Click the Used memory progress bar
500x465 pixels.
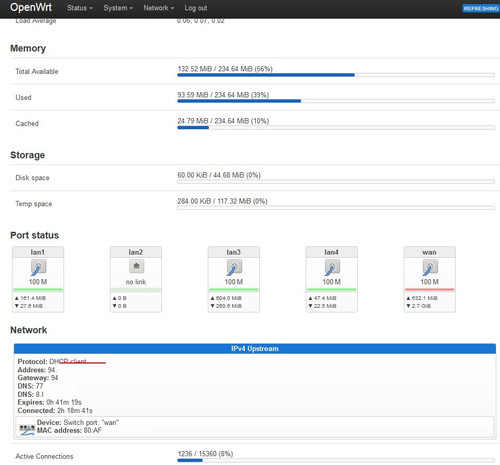(x=336, y=101)
